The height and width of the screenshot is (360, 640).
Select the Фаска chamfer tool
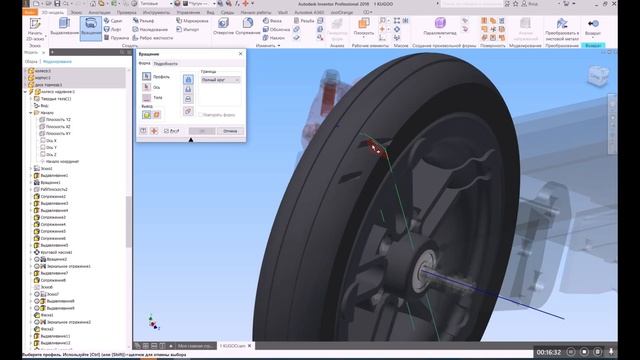(x=272, y=20)
